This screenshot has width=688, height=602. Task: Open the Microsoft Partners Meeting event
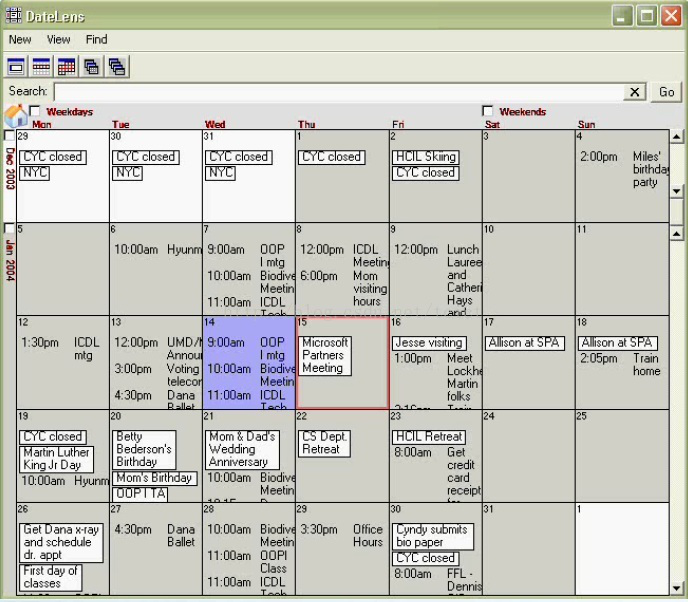tap(325, 355)
